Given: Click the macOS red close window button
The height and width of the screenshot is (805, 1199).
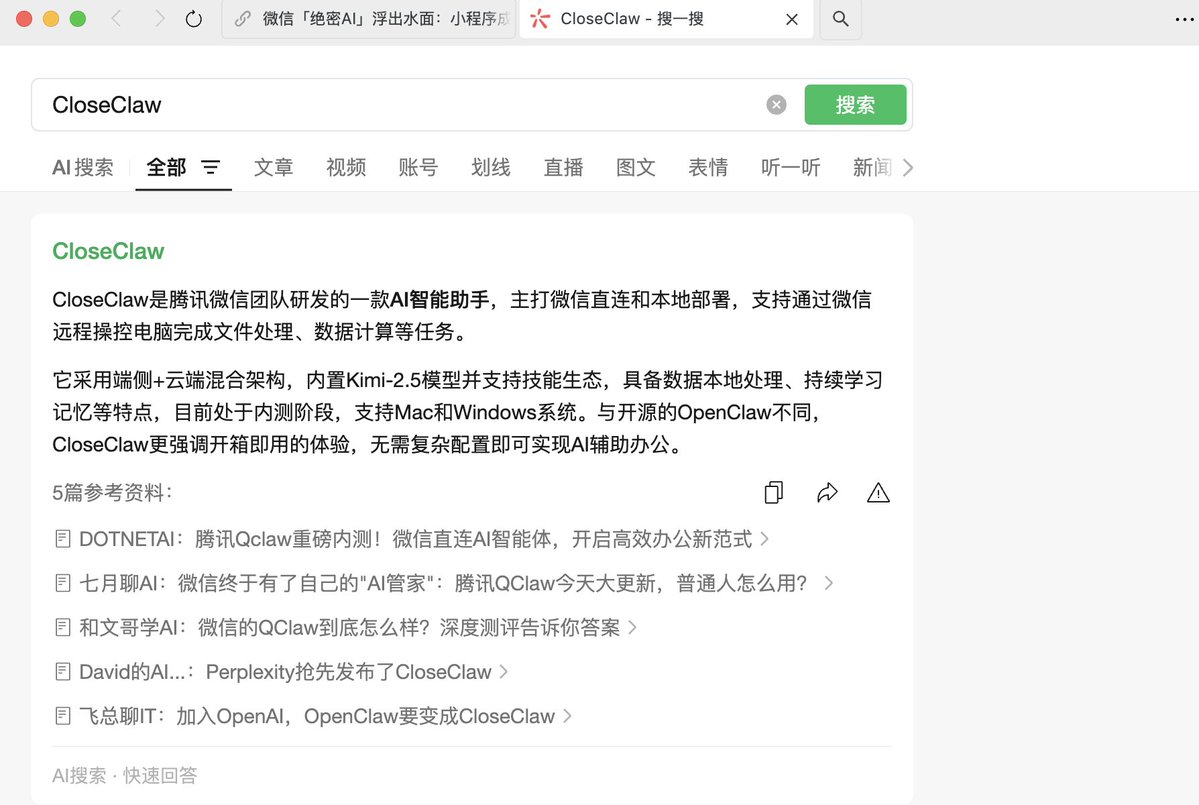Looking at the screenshot, I should (x=24, y=19).
